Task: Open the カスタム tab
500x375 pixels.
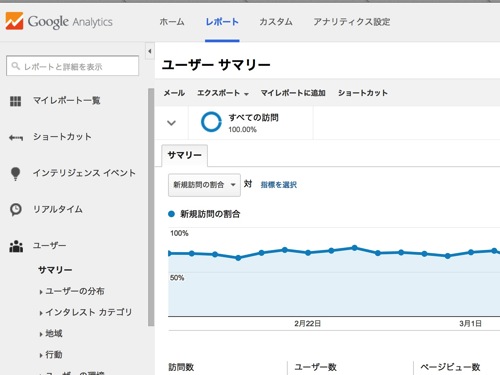Action: [276, 22]
